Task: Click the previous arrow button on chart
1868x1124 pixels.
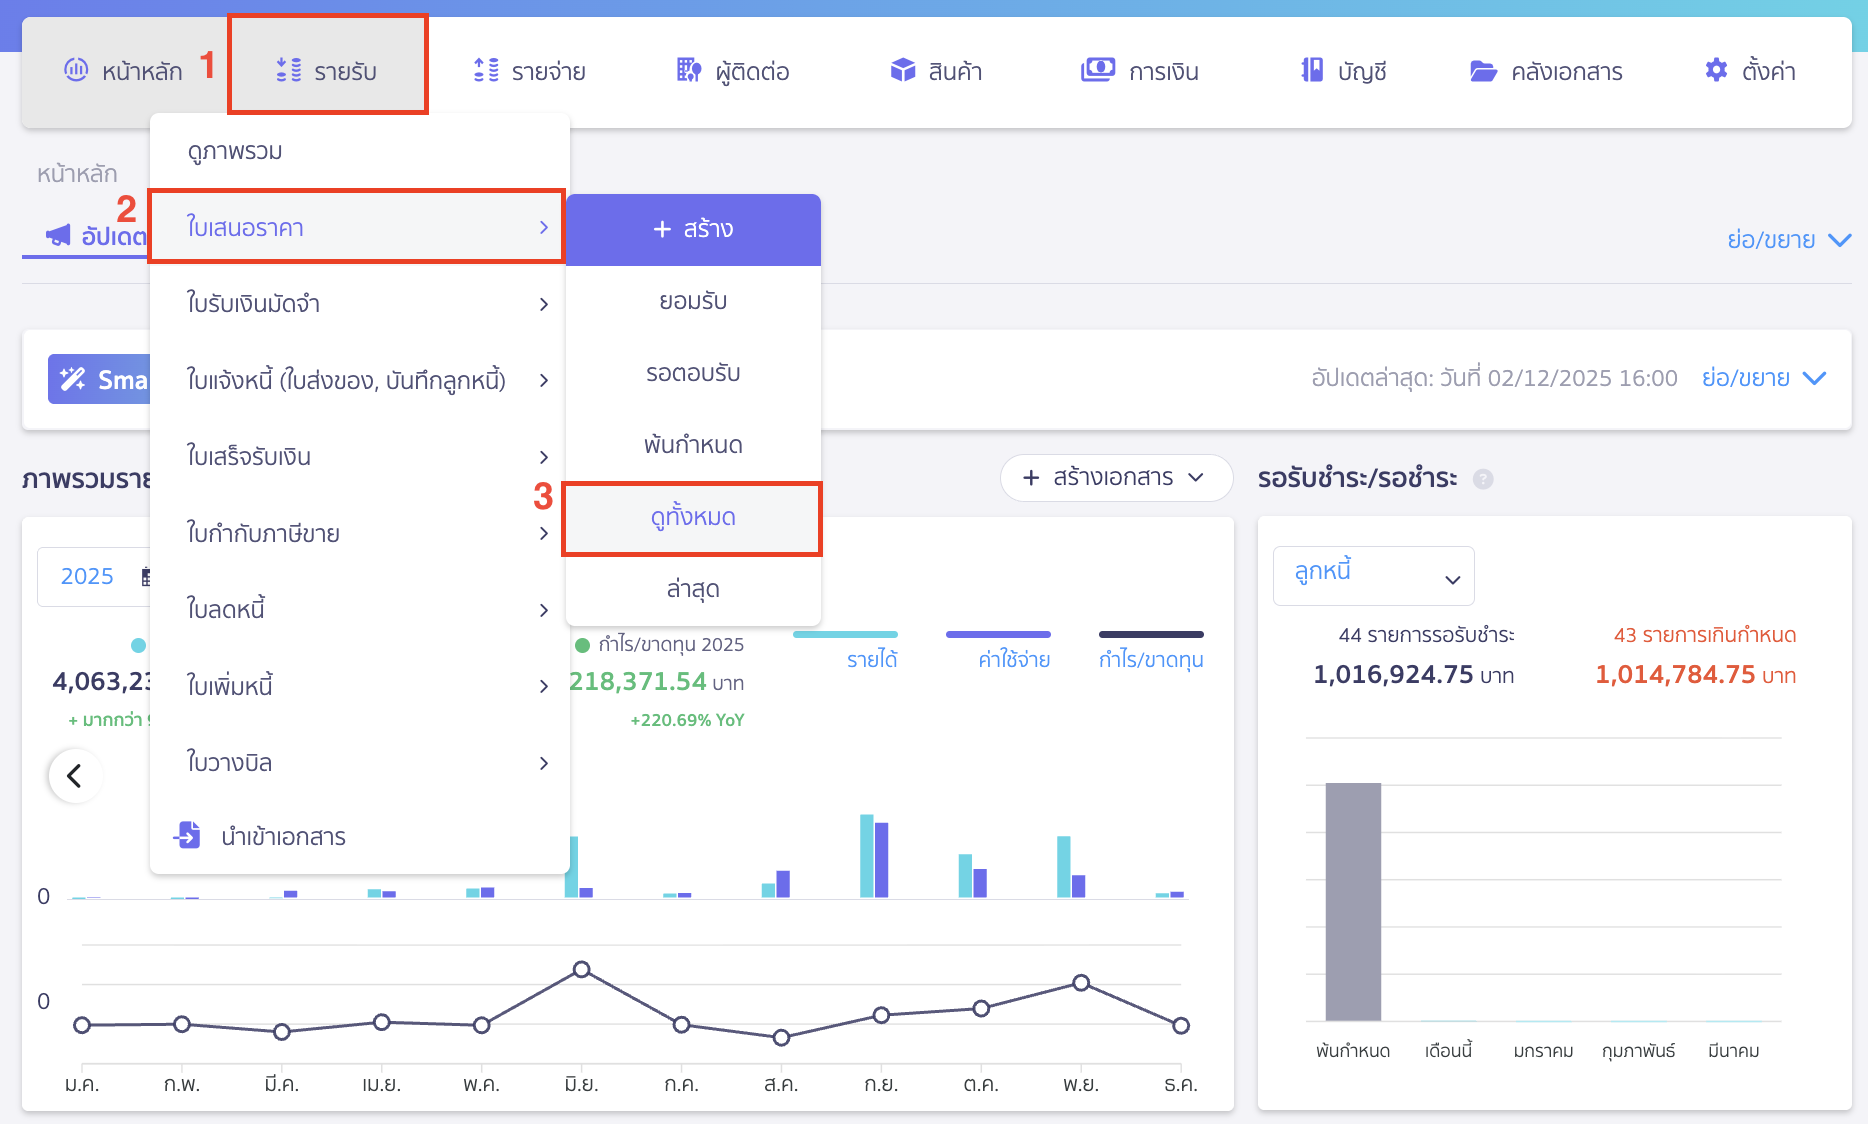Action: coord(75,776)
